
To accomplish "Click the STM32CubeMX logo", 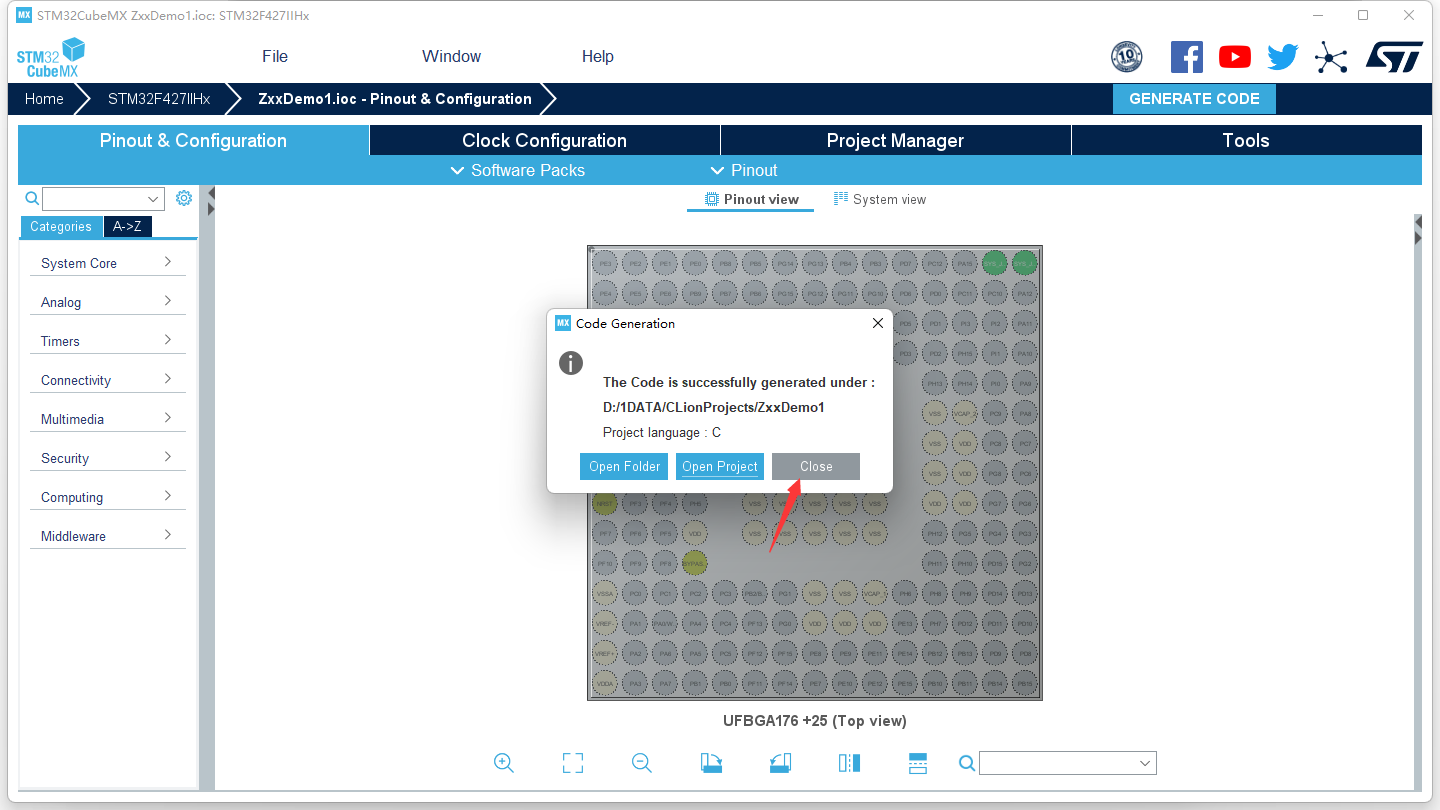I will [51, 57].
